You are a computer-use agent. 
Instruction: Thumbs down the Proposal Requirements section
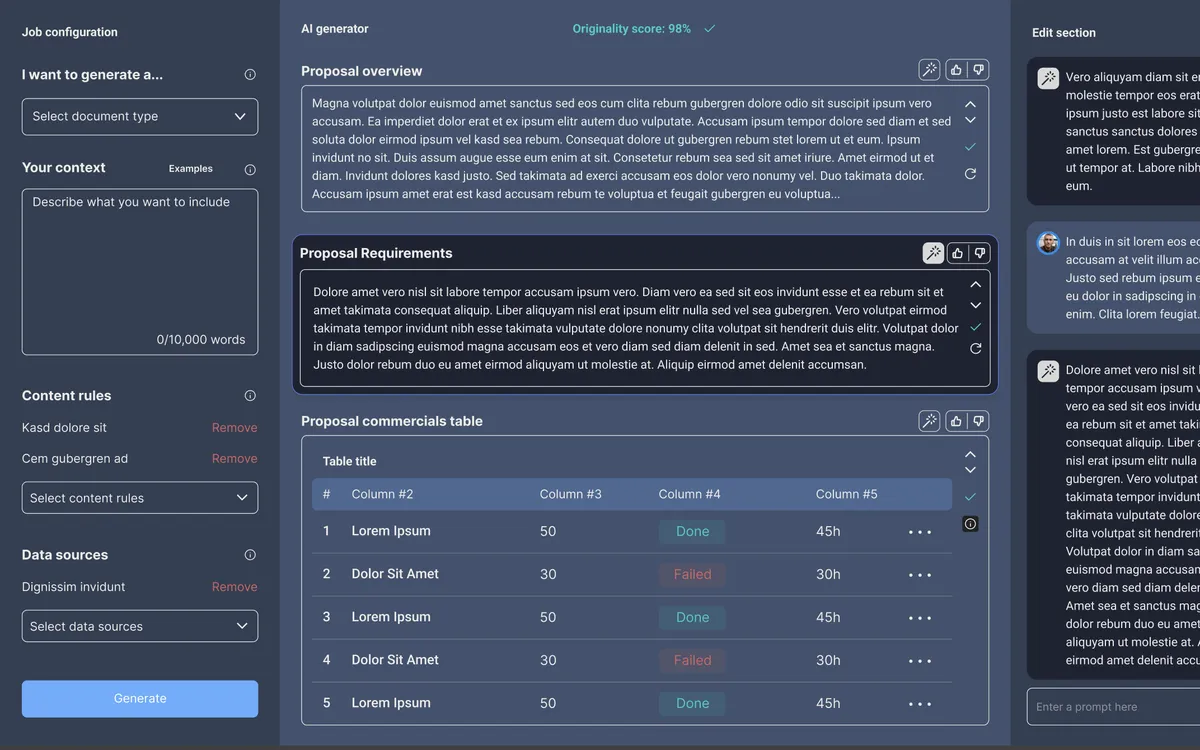[x=980, y=253]
